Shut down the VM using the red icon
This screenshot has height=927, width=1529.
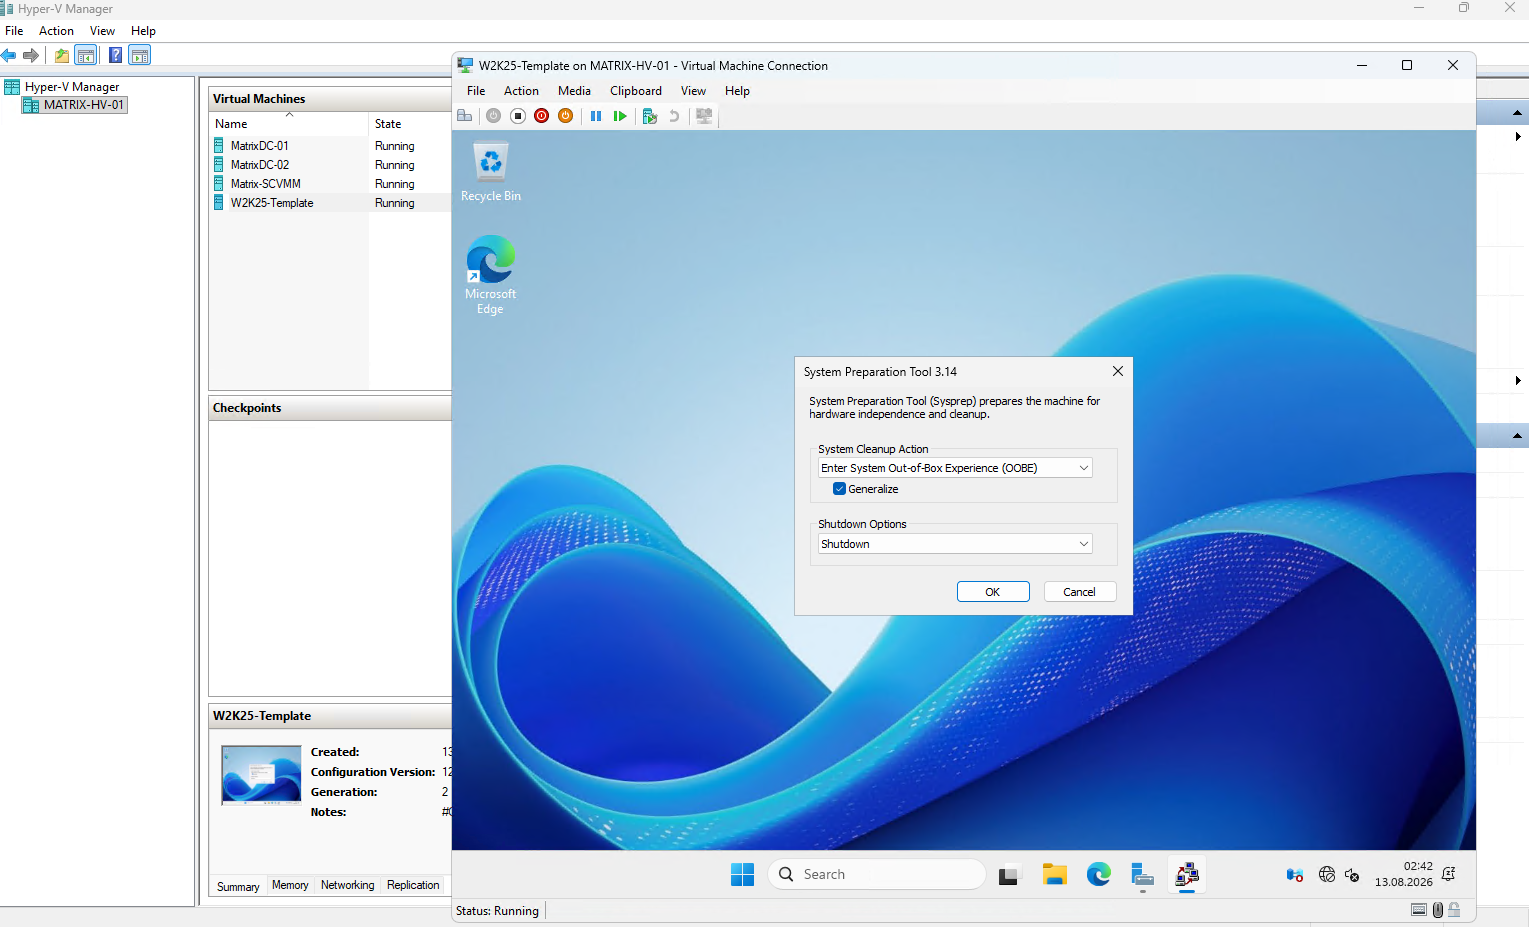point(542,116)
